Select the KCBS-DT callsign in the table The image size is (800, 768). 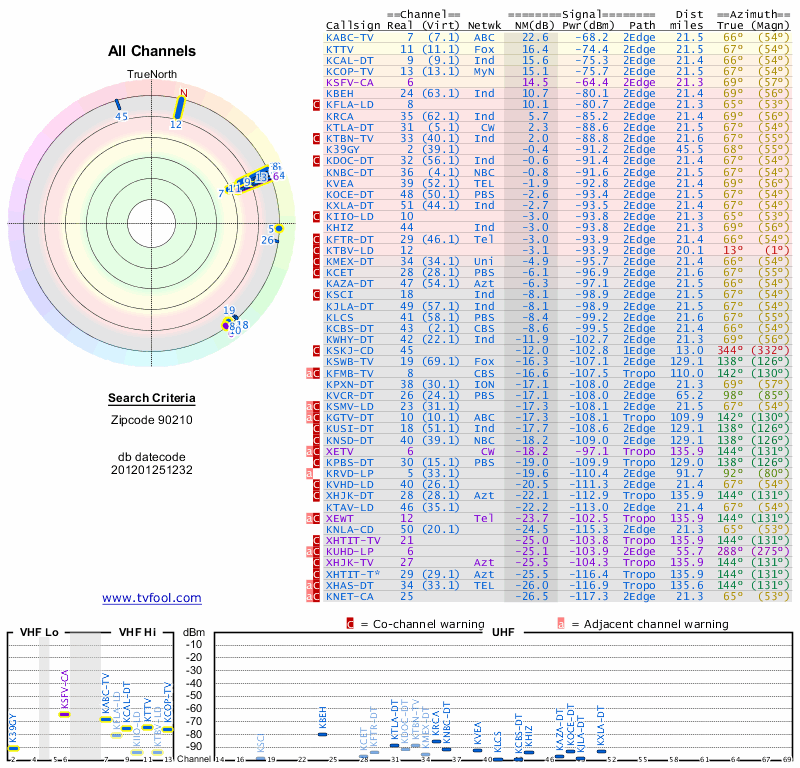(349, 329)
